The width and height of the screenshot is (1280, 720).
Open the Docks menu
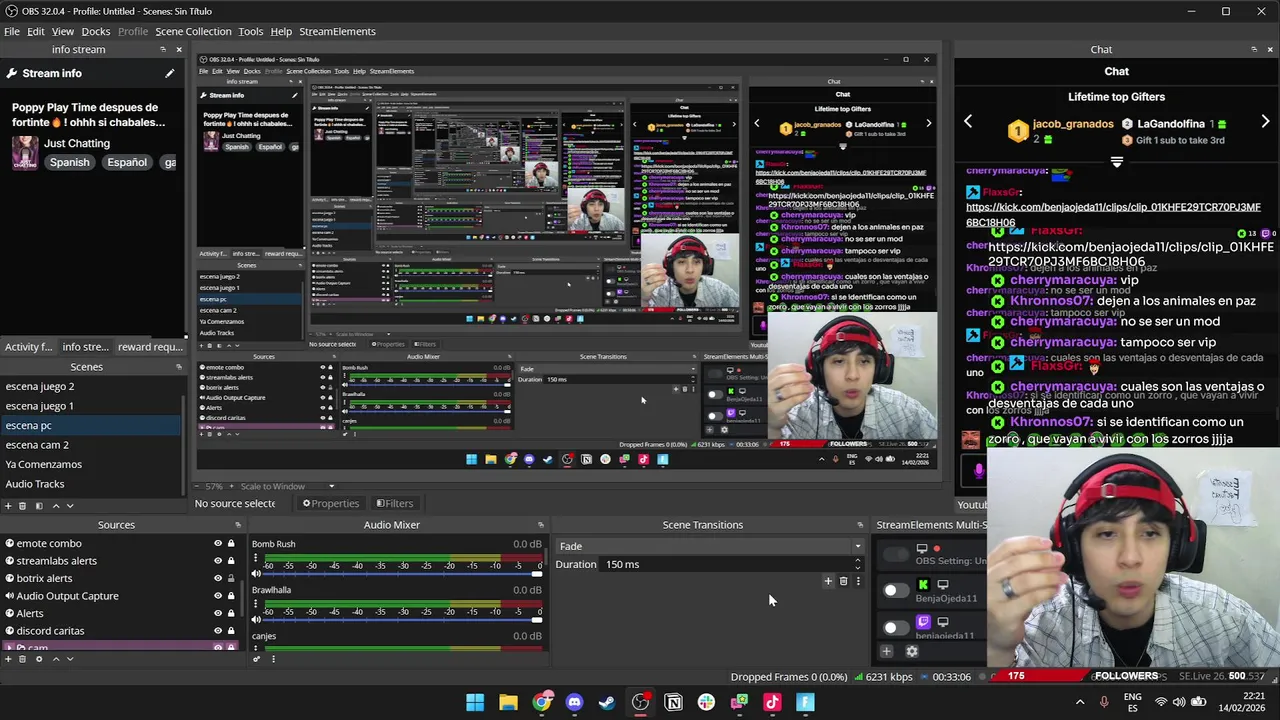(x=96, y=31)
